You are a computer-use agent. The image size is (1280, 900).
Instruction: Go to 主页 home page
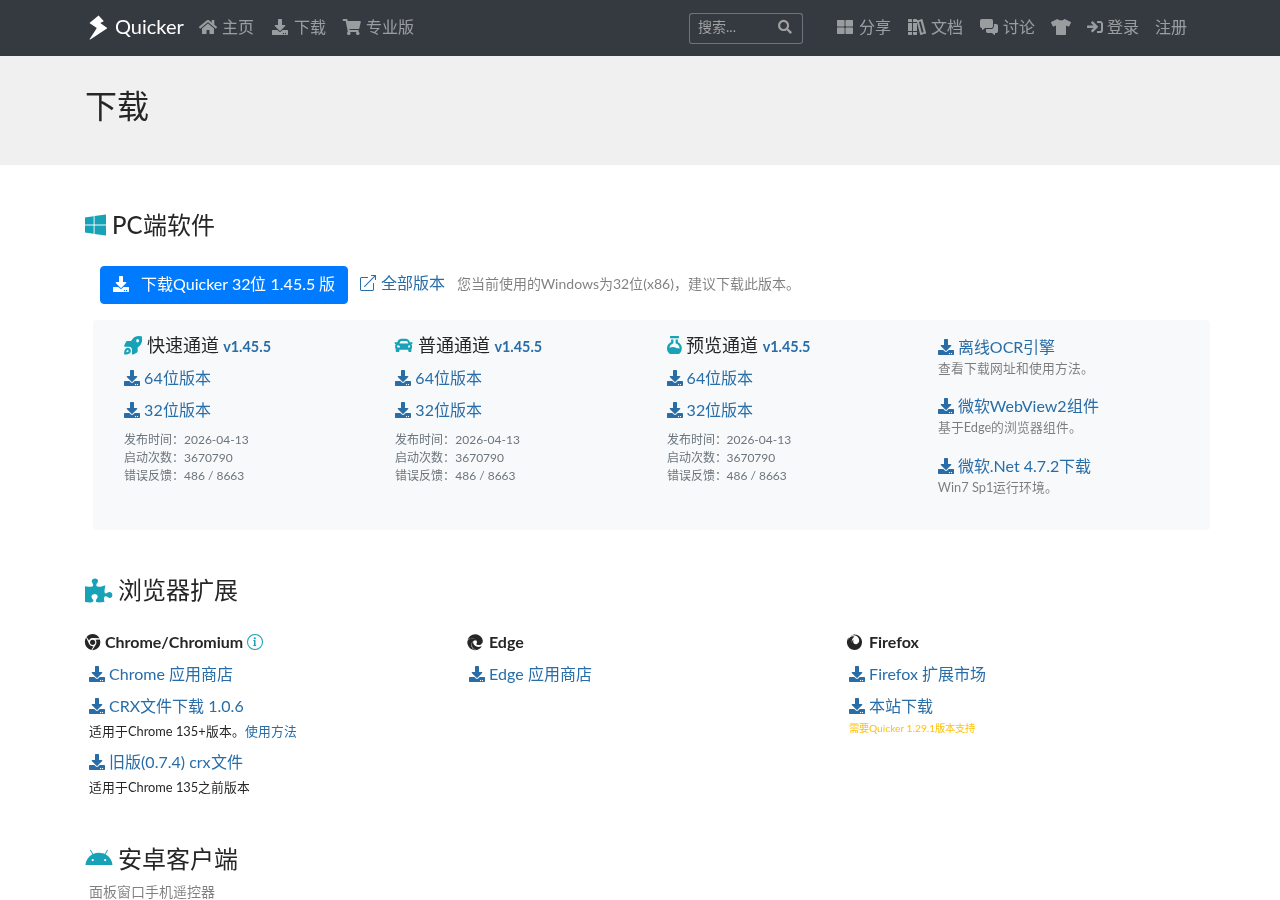point(227,28)
